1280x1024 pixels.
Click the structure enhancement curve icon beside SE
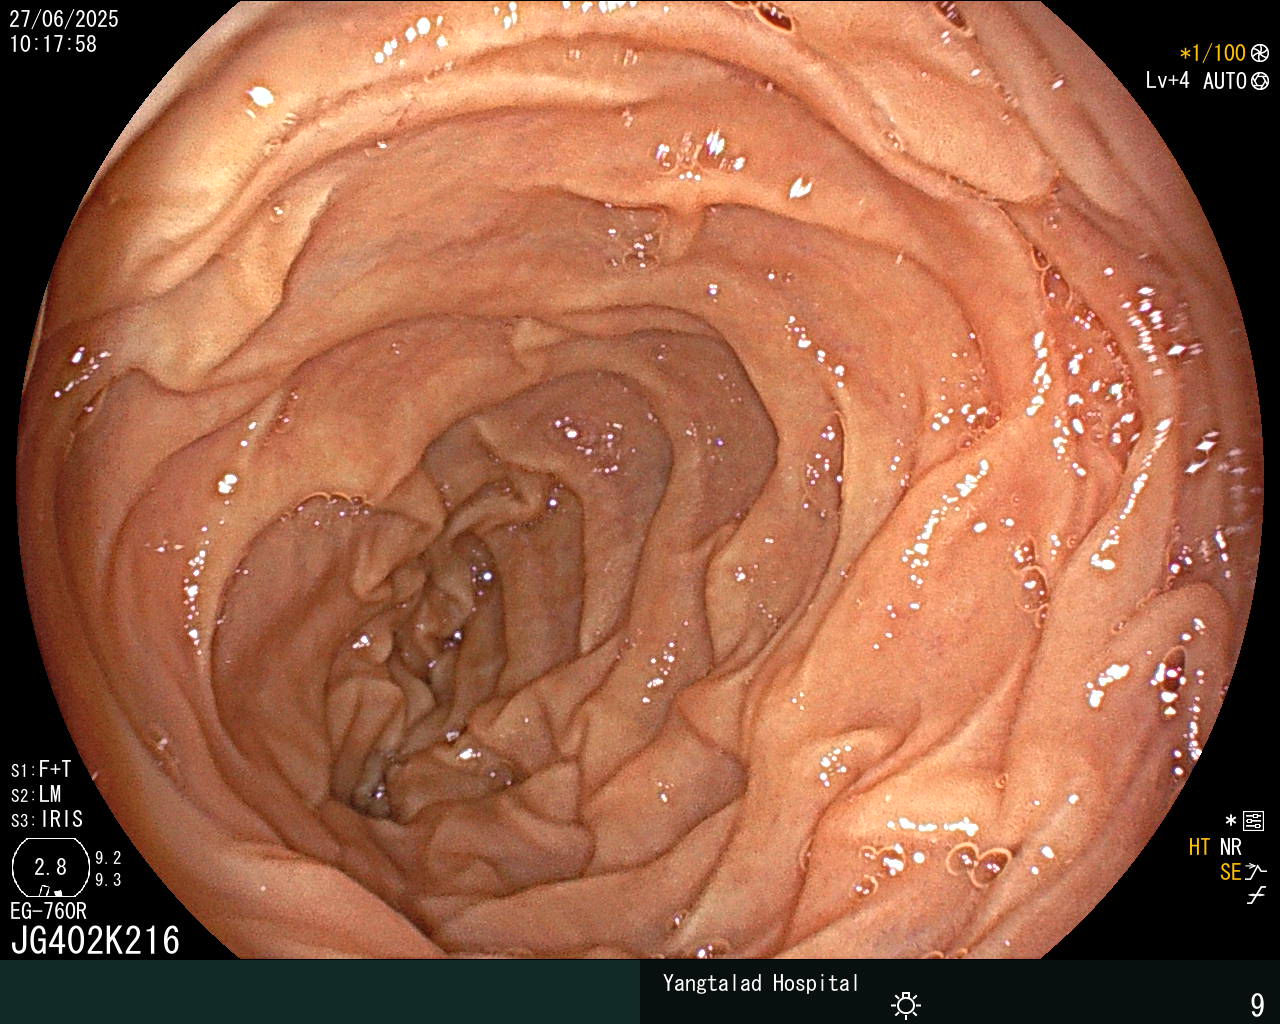tap(1256, 872)
